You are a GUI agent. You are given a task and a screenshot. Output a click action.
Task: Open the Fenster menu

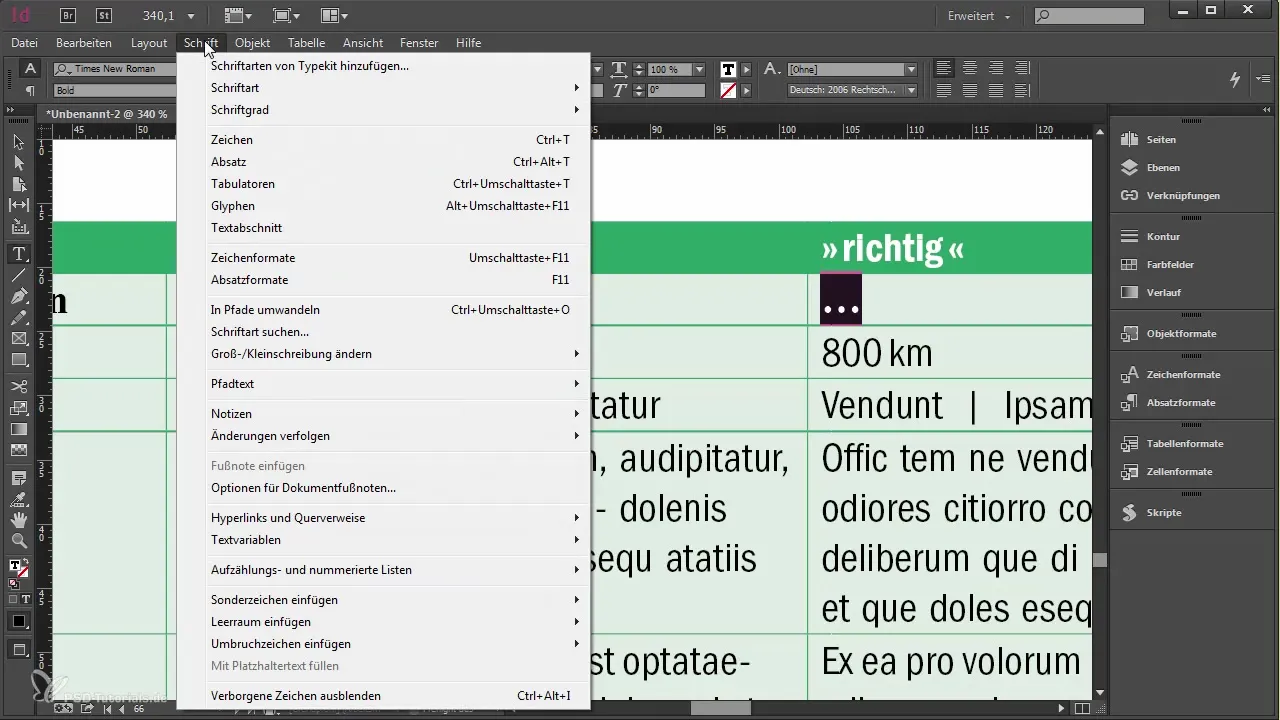click(419, 43)
